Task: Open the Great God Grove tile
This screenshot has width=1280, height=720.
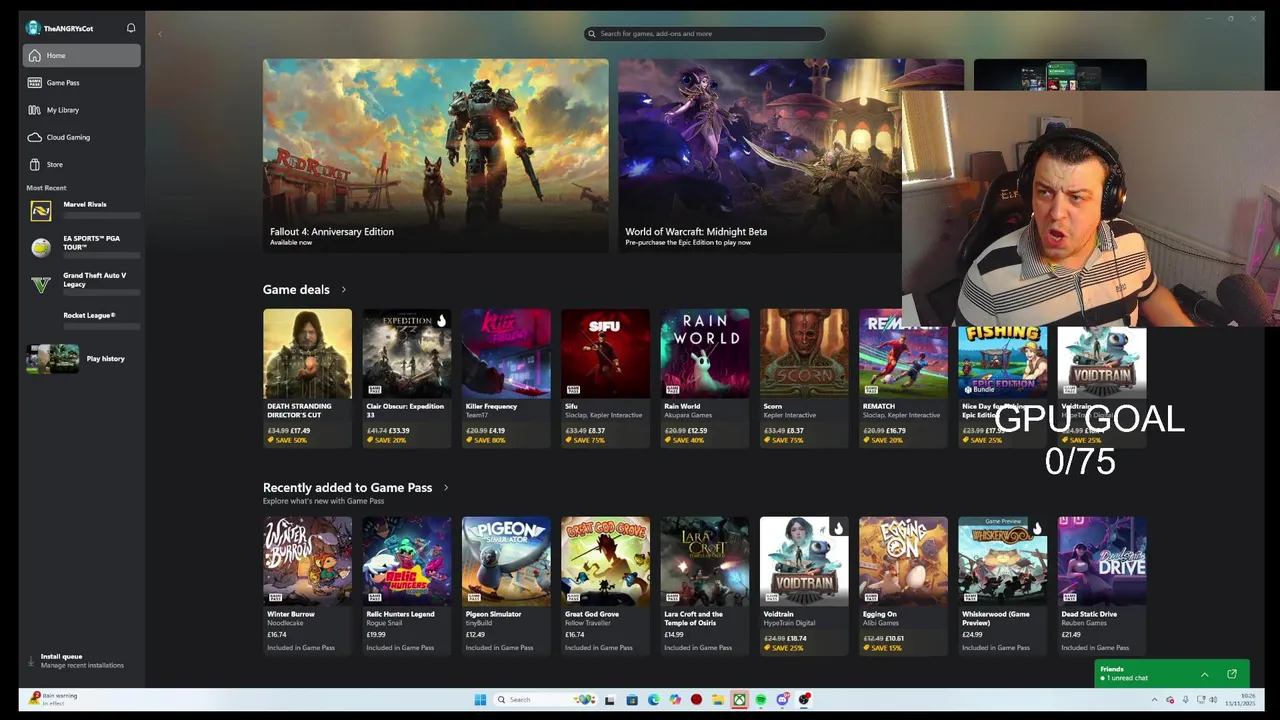Action: coord(605,586)
